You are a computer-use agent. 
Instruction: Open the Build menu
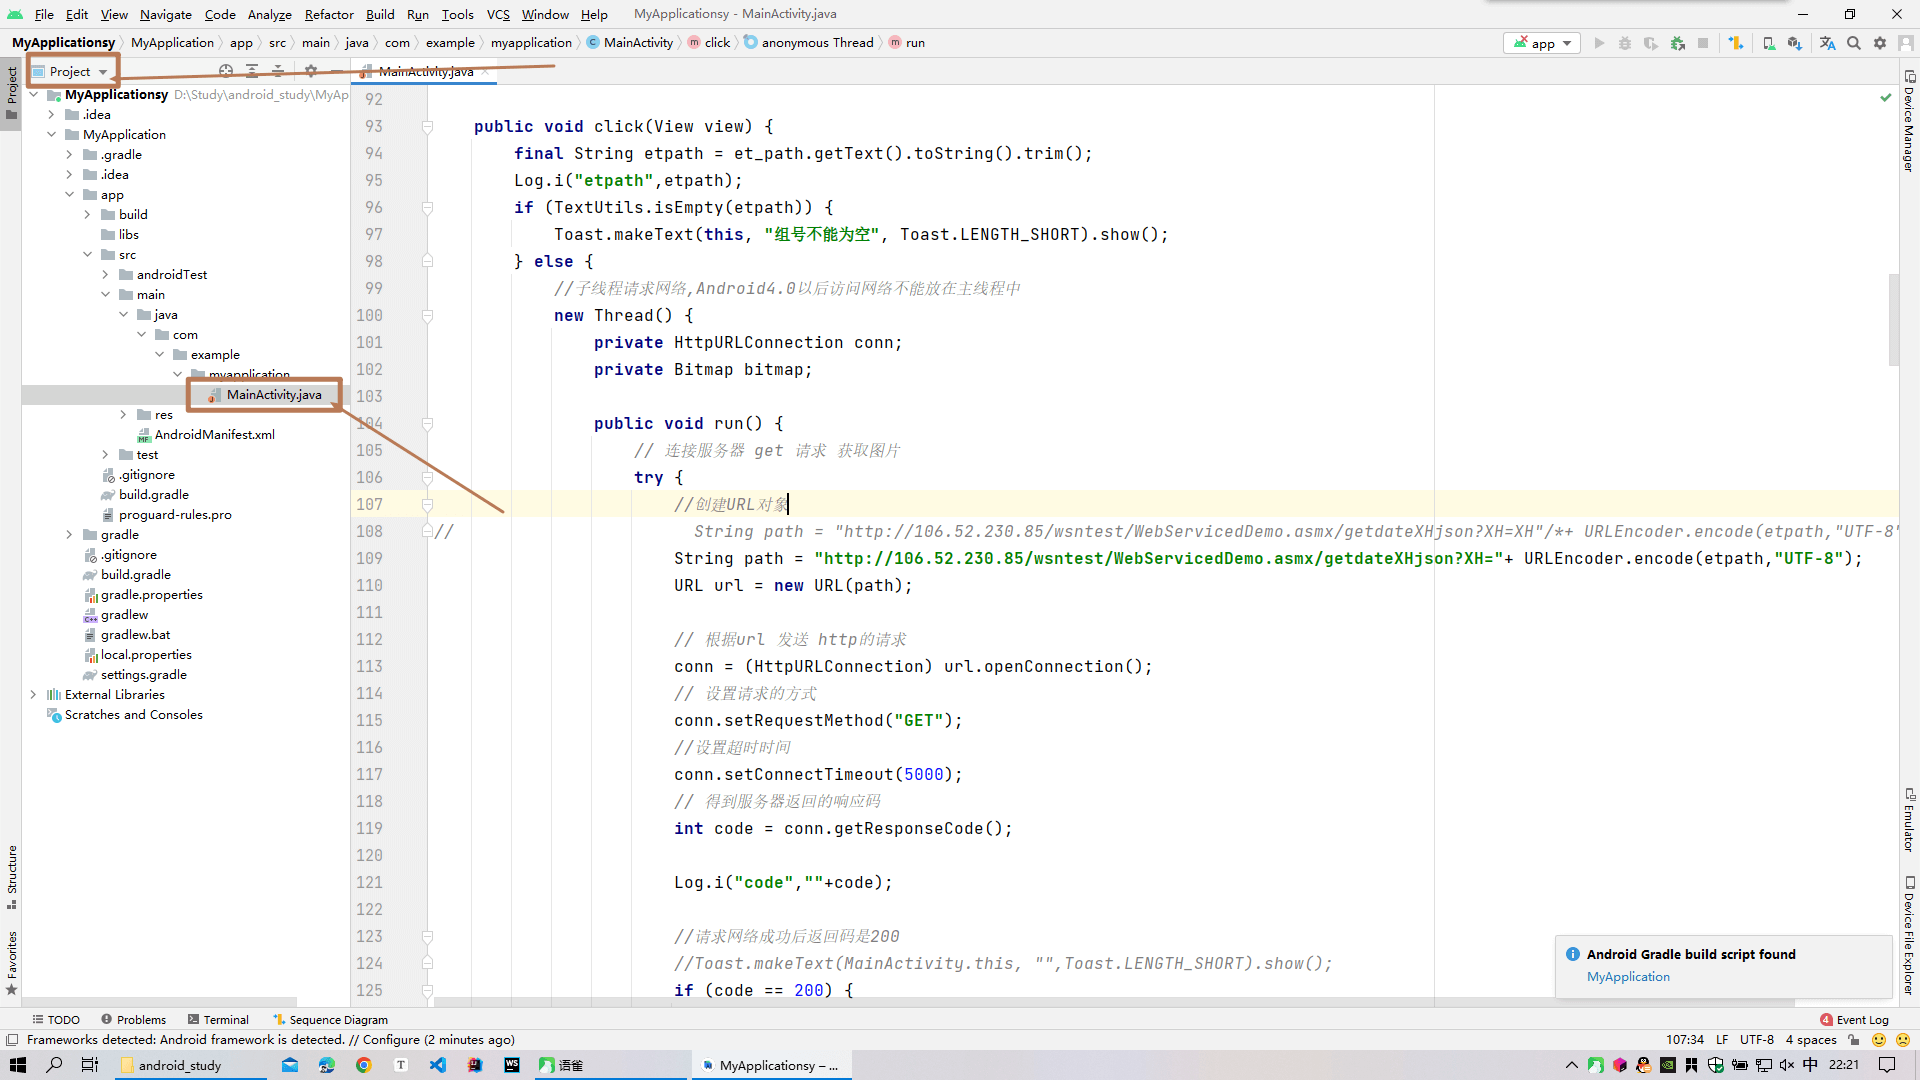tap(380, 14)
